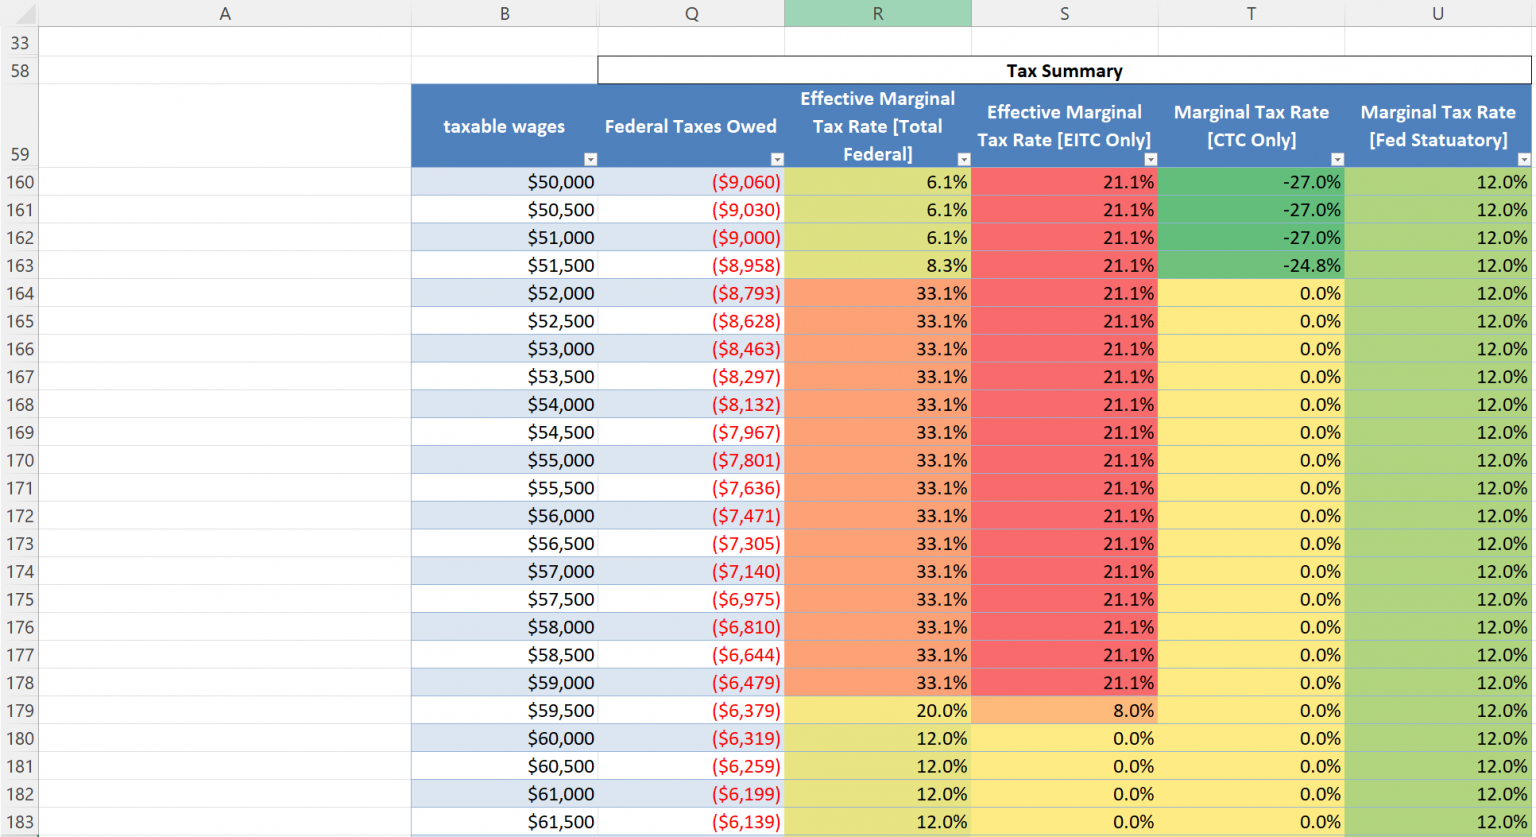Screen dimensions: 1536x837
Task: Open the filter for Effective Marginal Tax Rate [Total Federal]
Action: pos(964,158)
